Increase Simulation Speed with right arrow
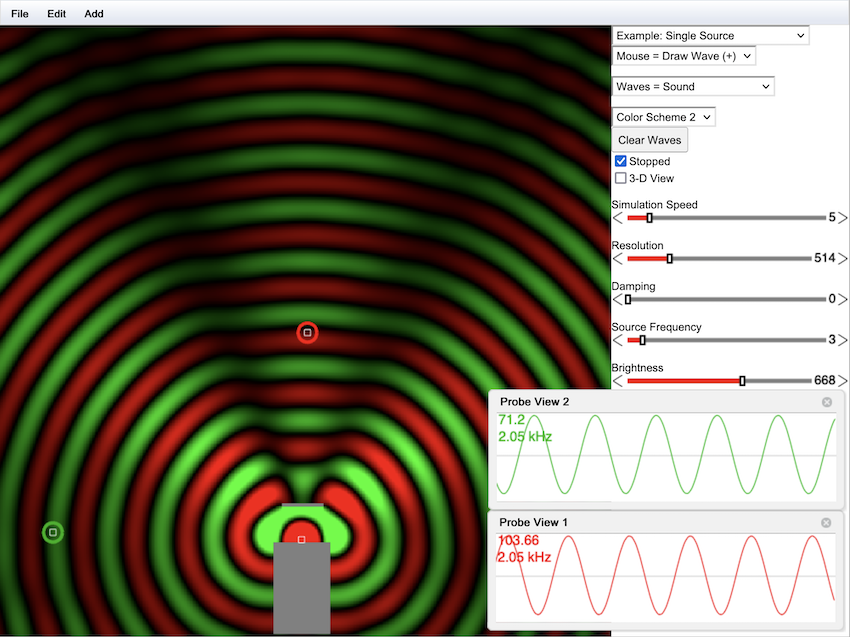The image size is (850, 637). click(842, 218)
